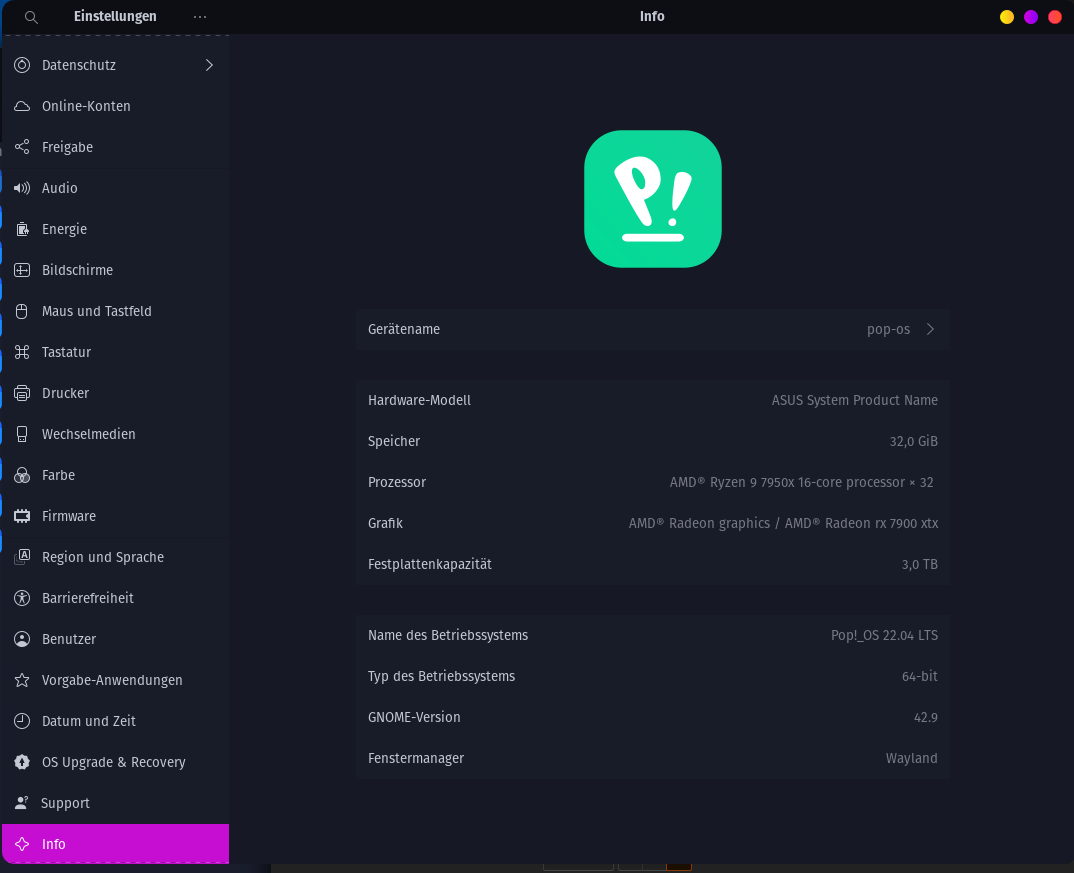The width and height of the screenshot is (1074, 873).
Task: Select Vorgabe-Anwendungen
Action: 116,680
